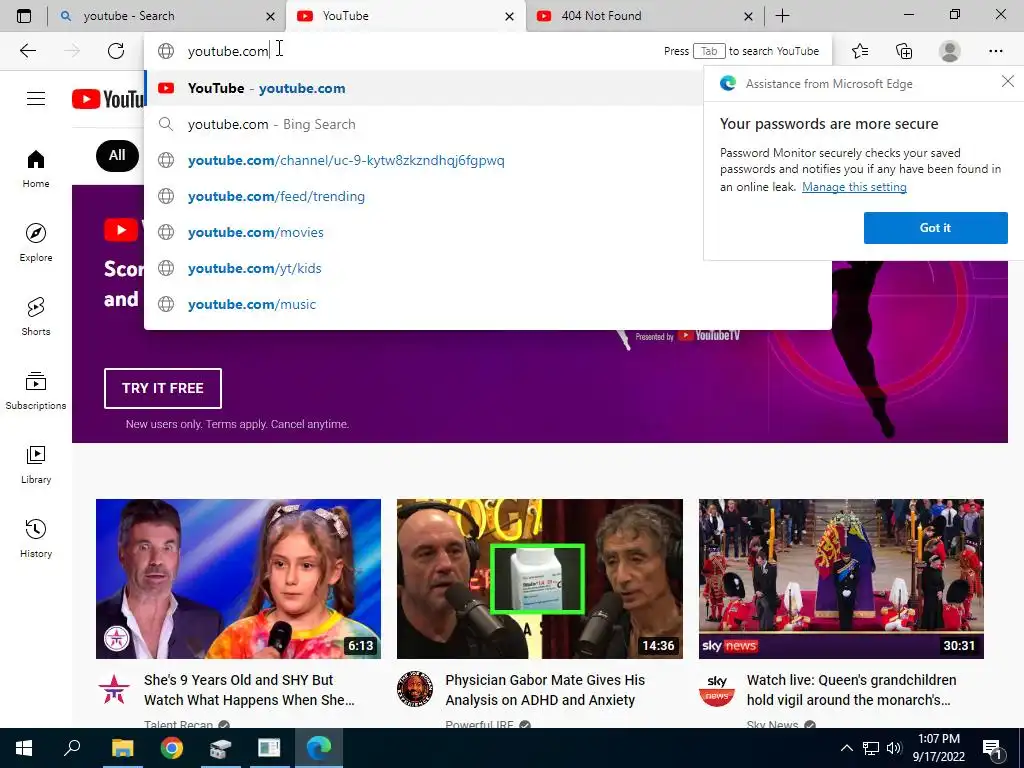Open the Physician Gabor Mate video title
Screen dimensions: 1024x768
coord(545,690)
